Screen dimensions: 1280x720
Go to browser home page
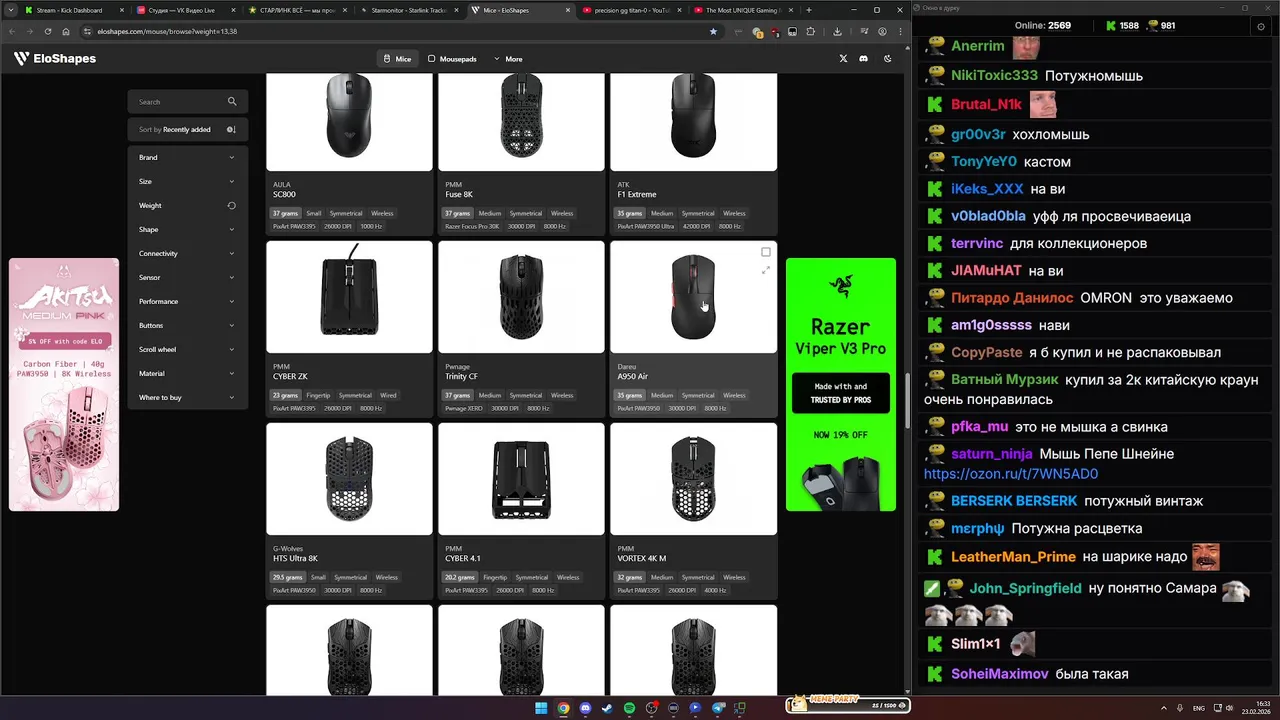point(66,31)
